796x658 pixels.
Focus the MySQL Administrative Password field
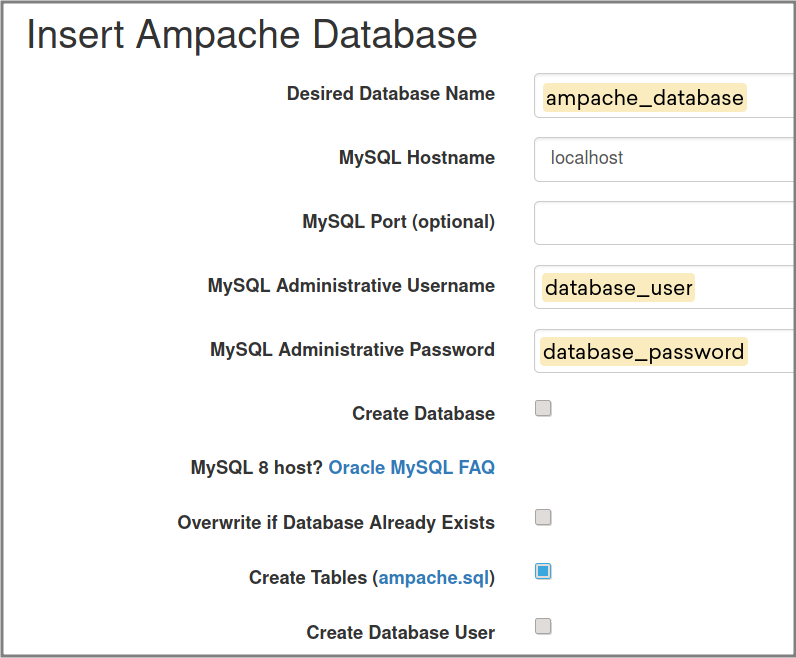click(x=664, y=351)
